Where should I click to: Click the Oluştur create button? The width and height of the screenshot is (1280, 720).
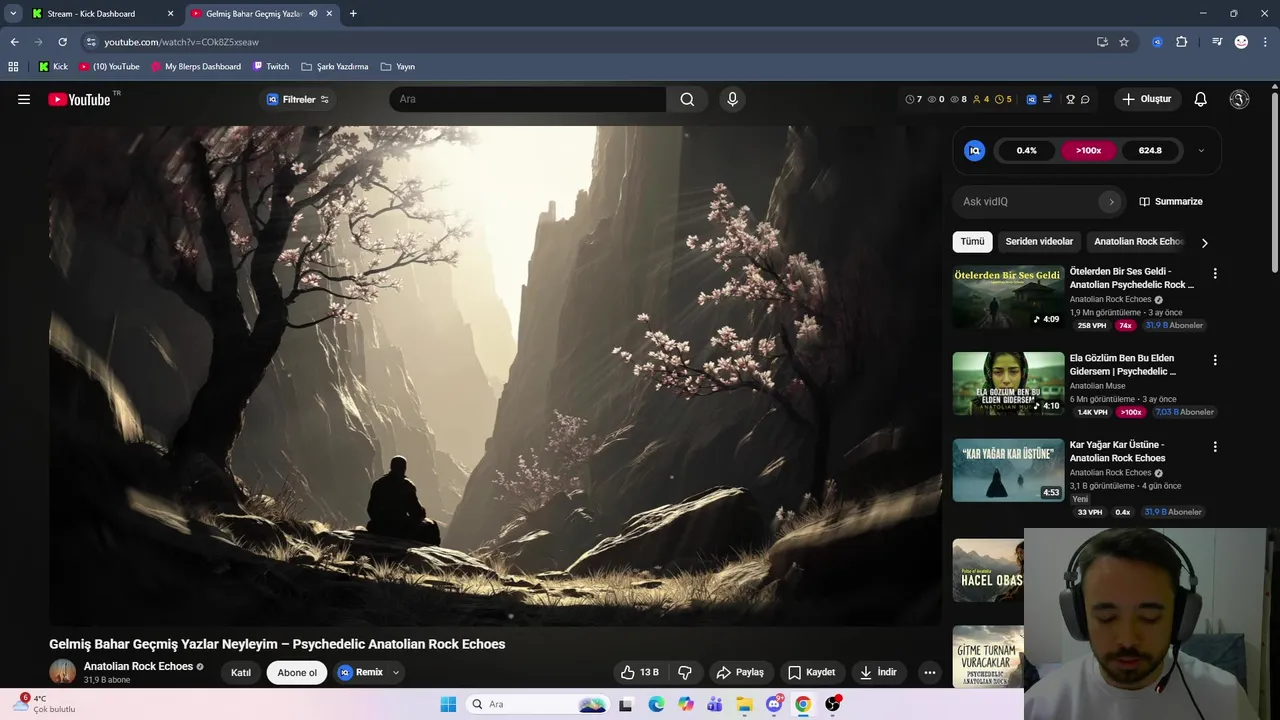(1147, 99)
